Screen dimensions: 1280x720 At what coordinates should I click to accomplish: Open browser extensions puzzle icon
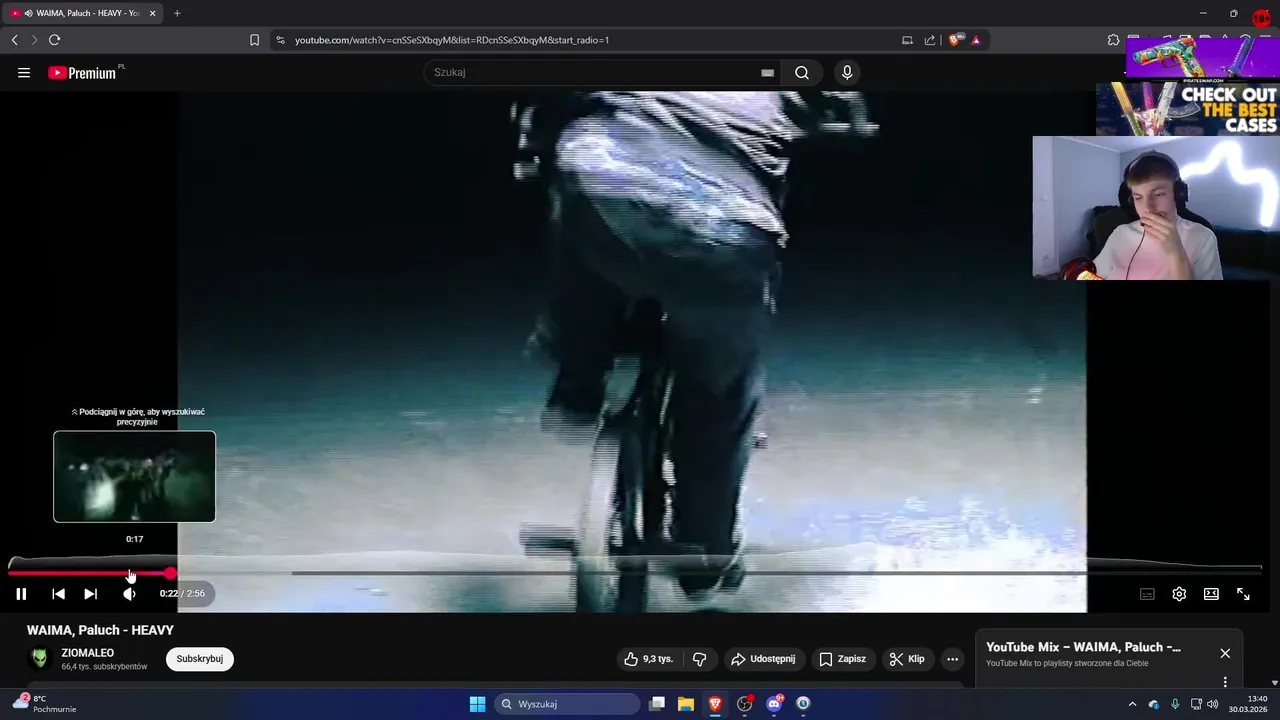click(1113, 40)
